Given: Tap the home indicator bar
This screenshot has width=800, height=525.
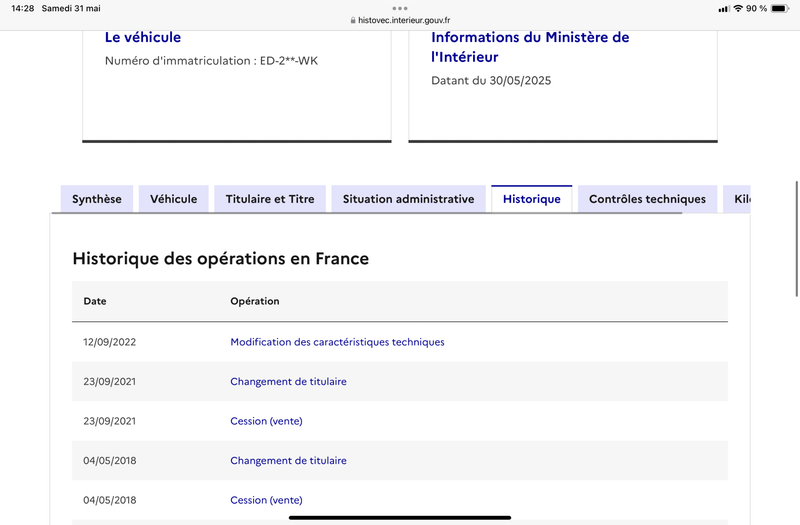Looking at the screenshot, I should (x=400, y=517).
